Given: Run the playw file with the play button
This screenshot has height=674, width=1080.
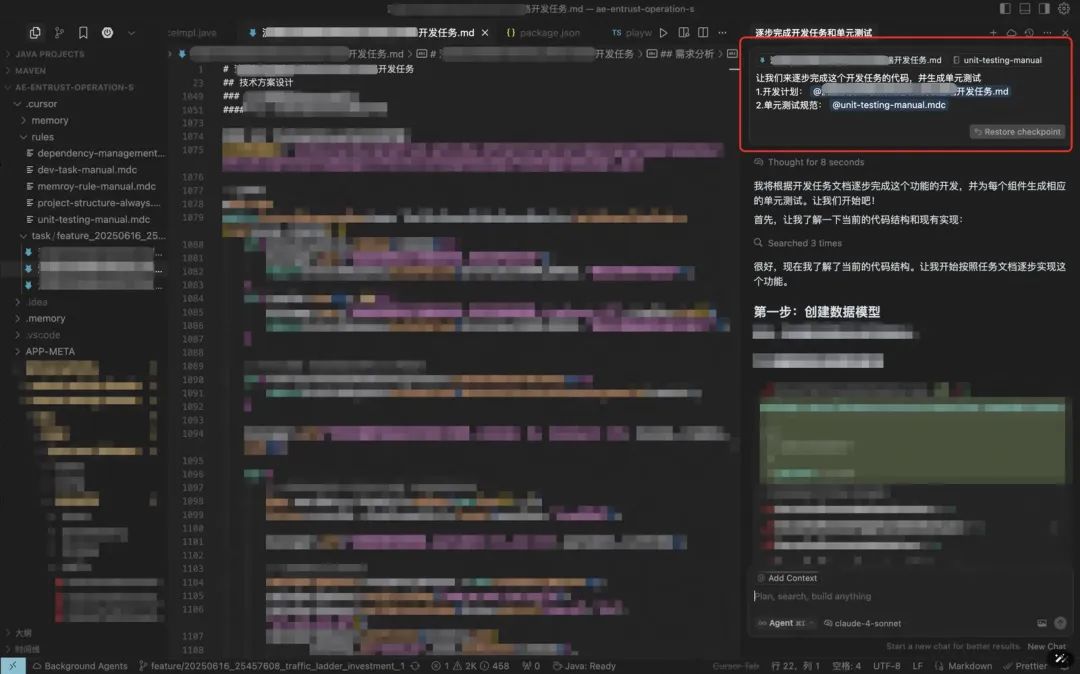Looking at the screenshot, I should click(x=663, y=32).
